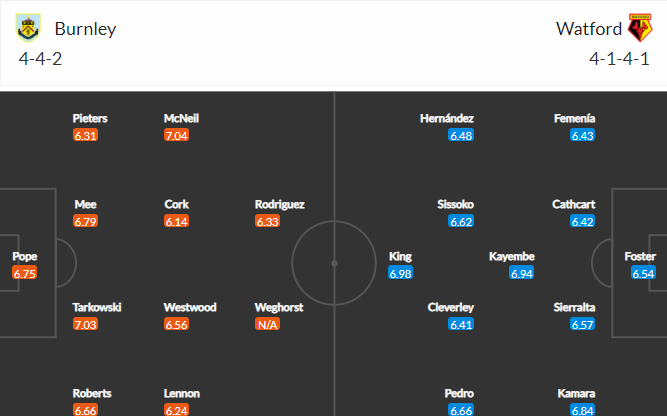Screen dimensions: 667x416
Task: Select player Westwood in Burnley midfield
Action: pos(190,308)
